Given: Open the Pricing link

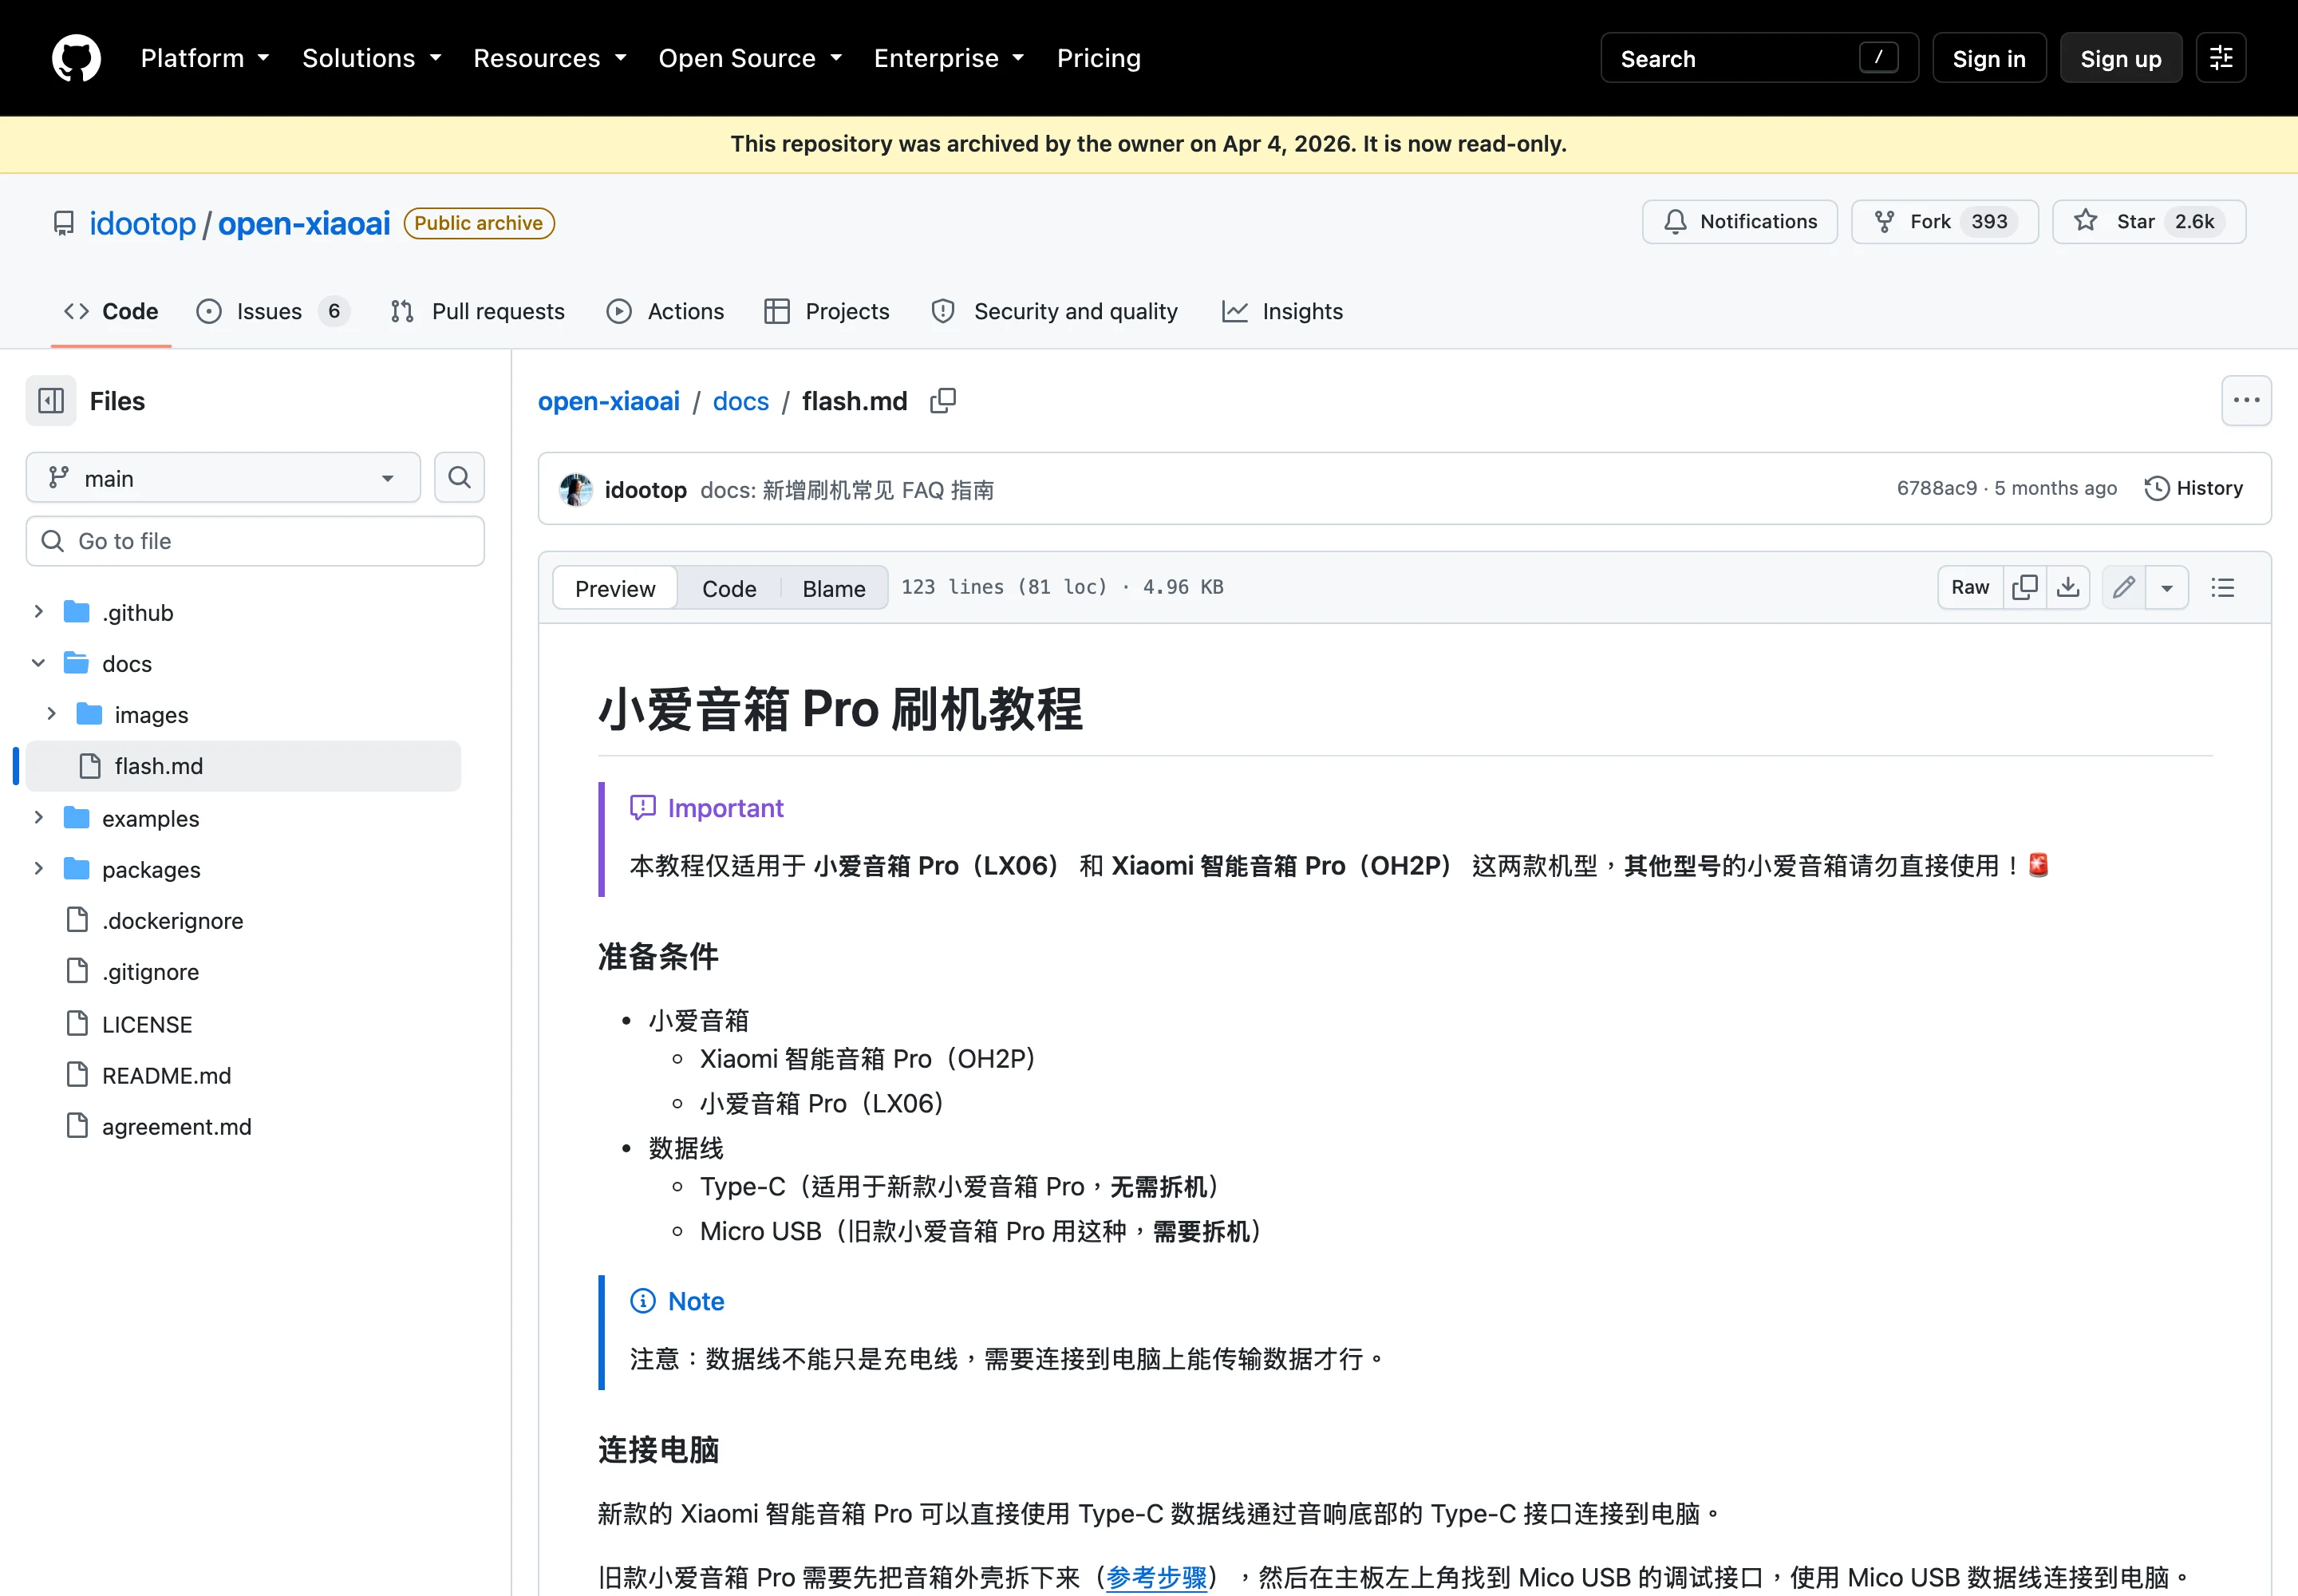Looking at the screenshot, I should pyautogui.click(x=1098, y=58).
